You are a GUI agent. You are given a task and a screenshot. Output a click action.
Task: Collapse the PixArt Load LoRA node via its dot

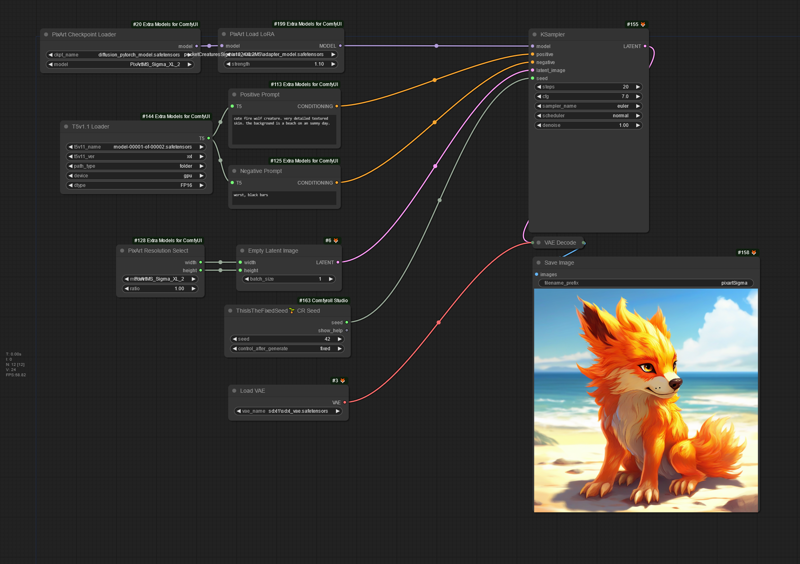(x=224, y=34)
